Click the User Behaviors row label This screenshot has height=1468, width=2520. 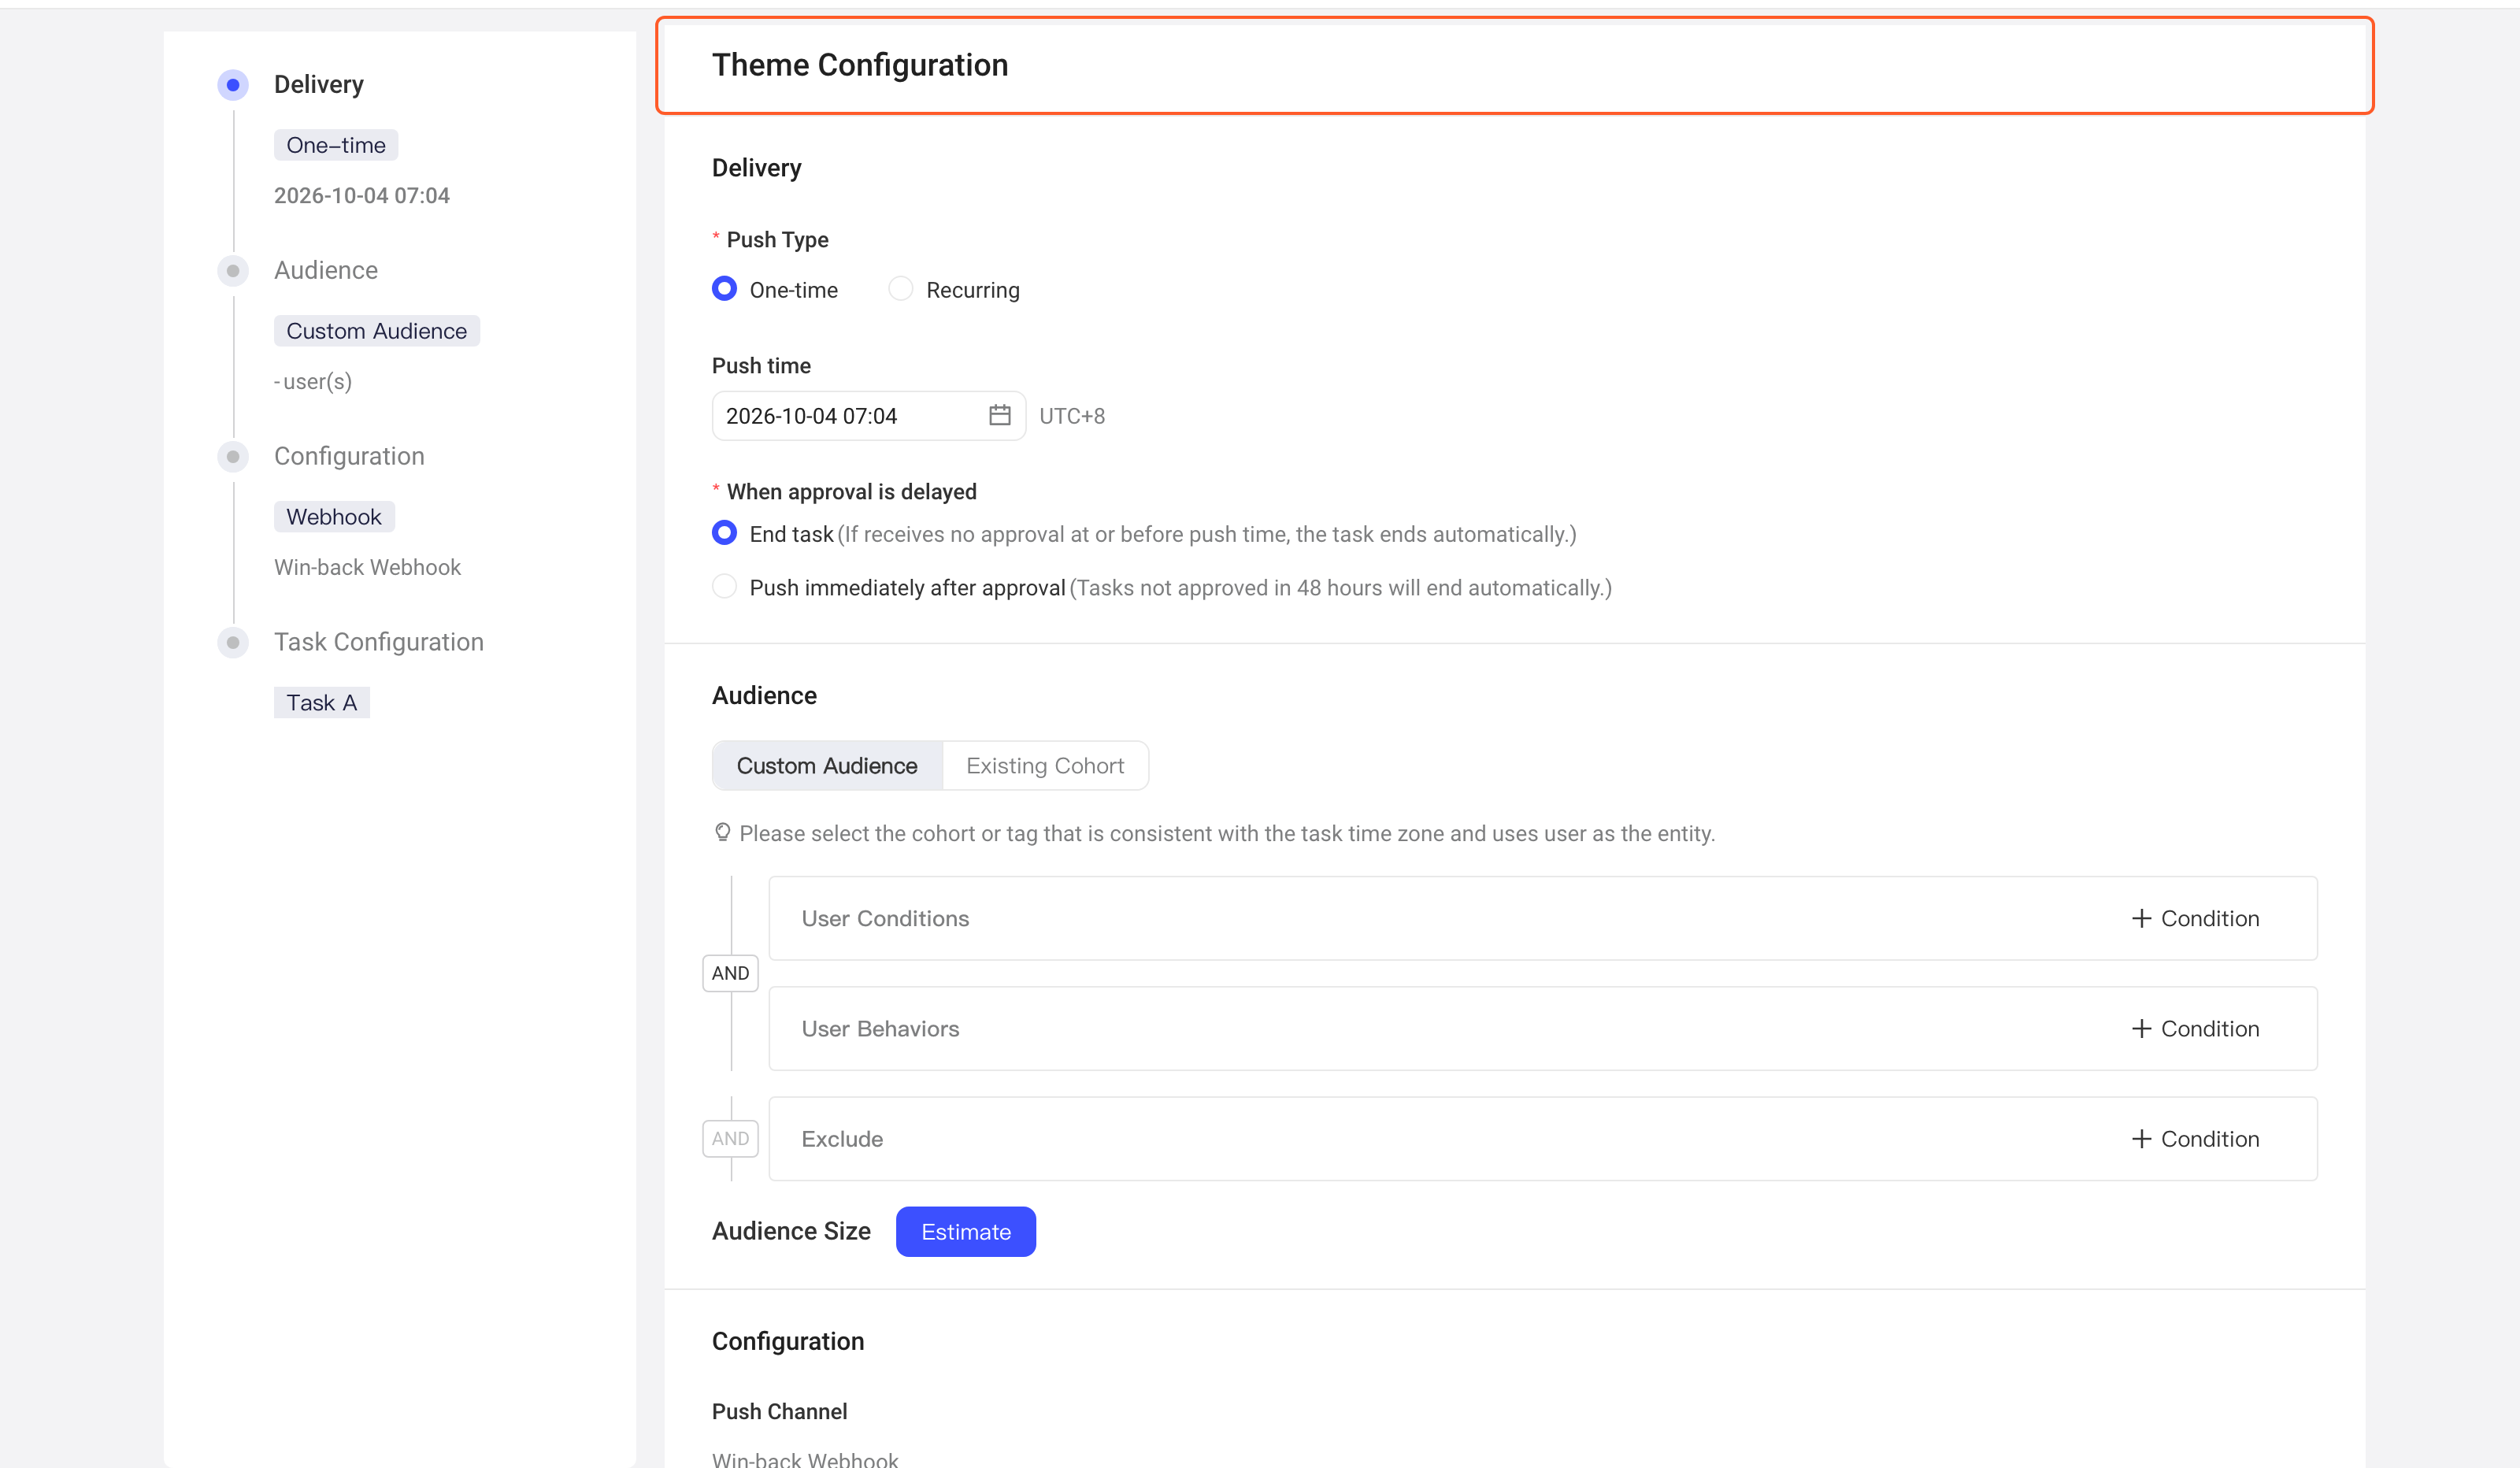pos(880,1028)
